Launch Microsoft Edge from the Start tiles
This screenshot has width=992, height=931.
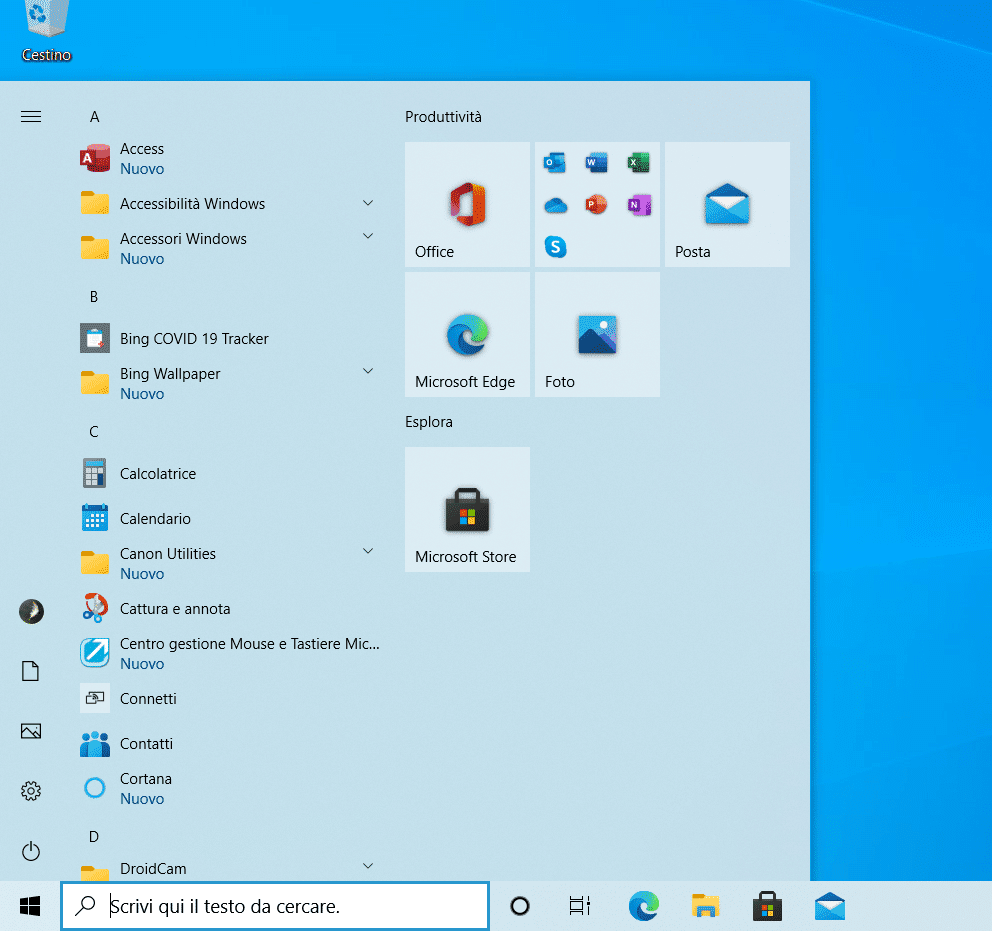click(x=467, y=335)
